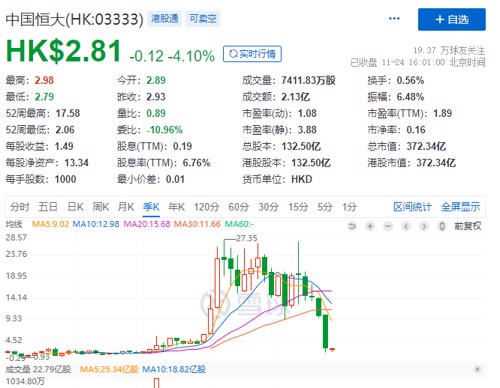Click the 27.35 peak price marker
Image resolution: width=500 pixels, height=388 pixels.
pyautogui.click(x=247, y=238)
